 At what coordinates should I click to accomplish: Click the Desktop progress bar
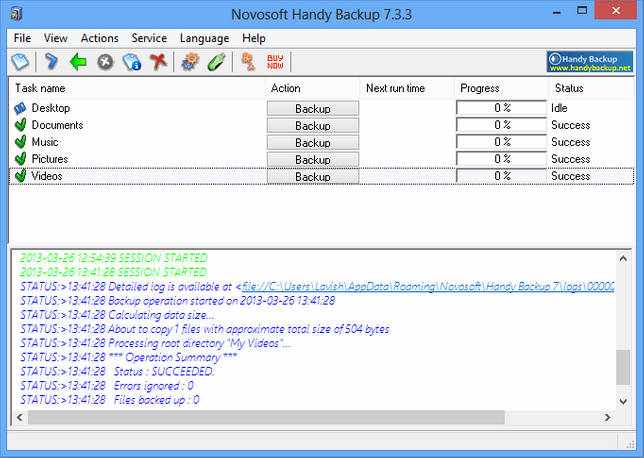pyautogui.click(x=501, y=108)
